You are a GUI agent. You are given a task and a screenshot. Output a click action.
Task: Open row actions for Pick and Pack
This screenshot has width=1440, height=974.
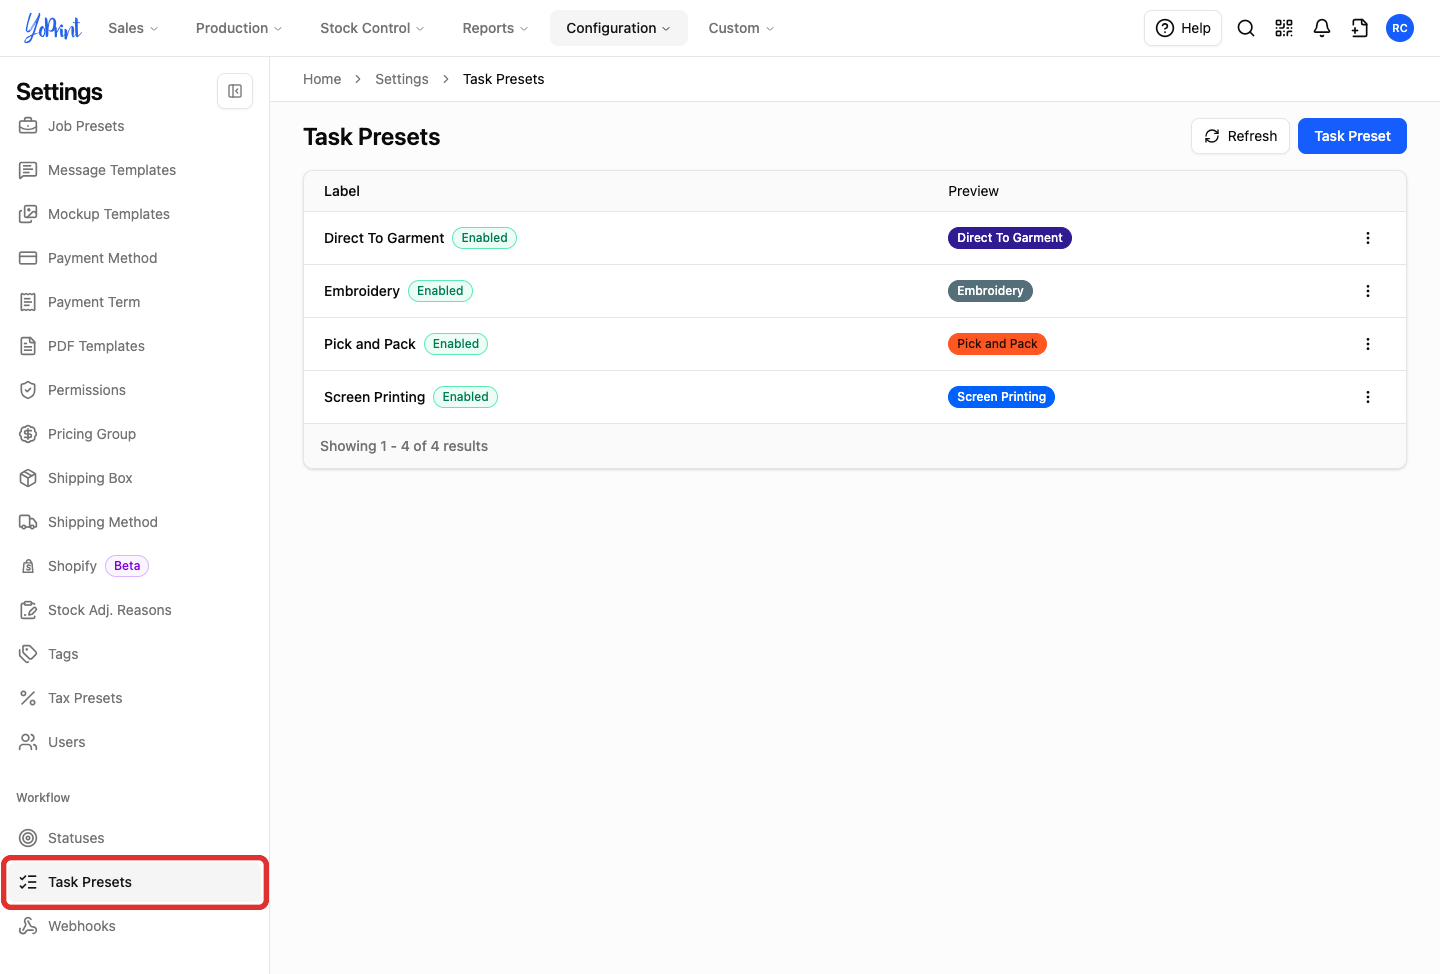1368,344
